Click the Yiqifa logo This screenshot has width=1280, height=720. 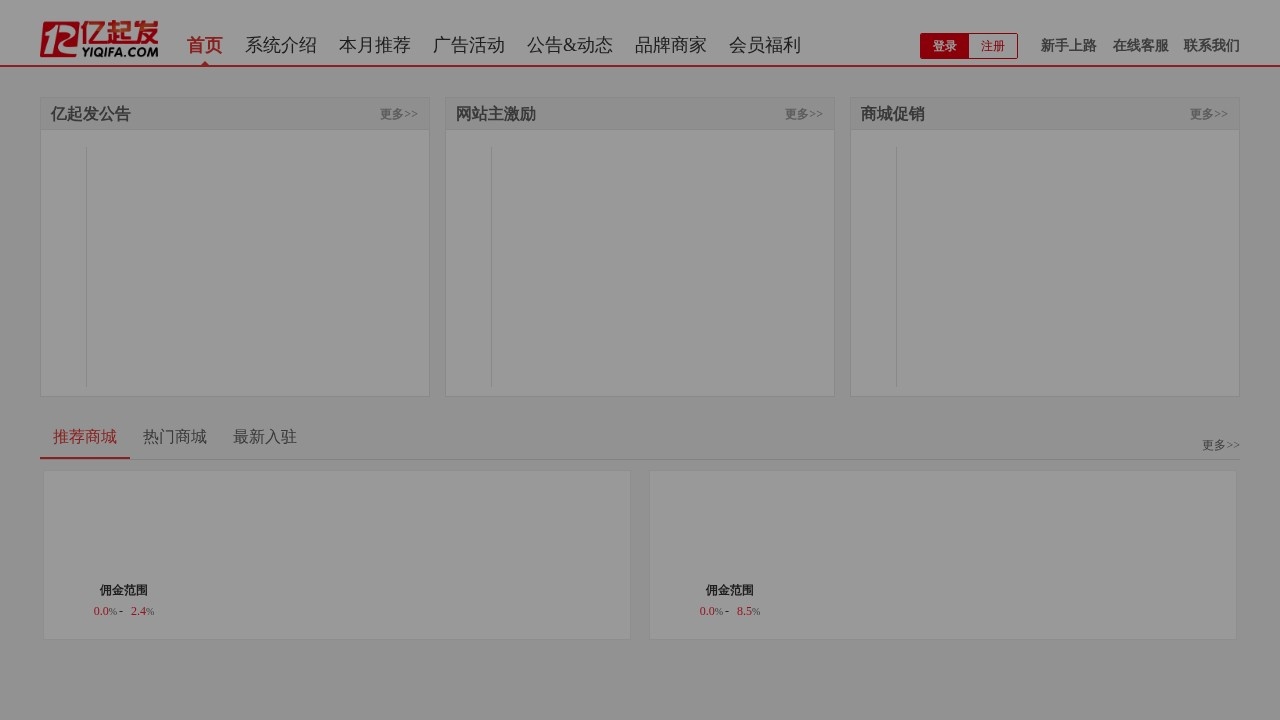(99, 40)
